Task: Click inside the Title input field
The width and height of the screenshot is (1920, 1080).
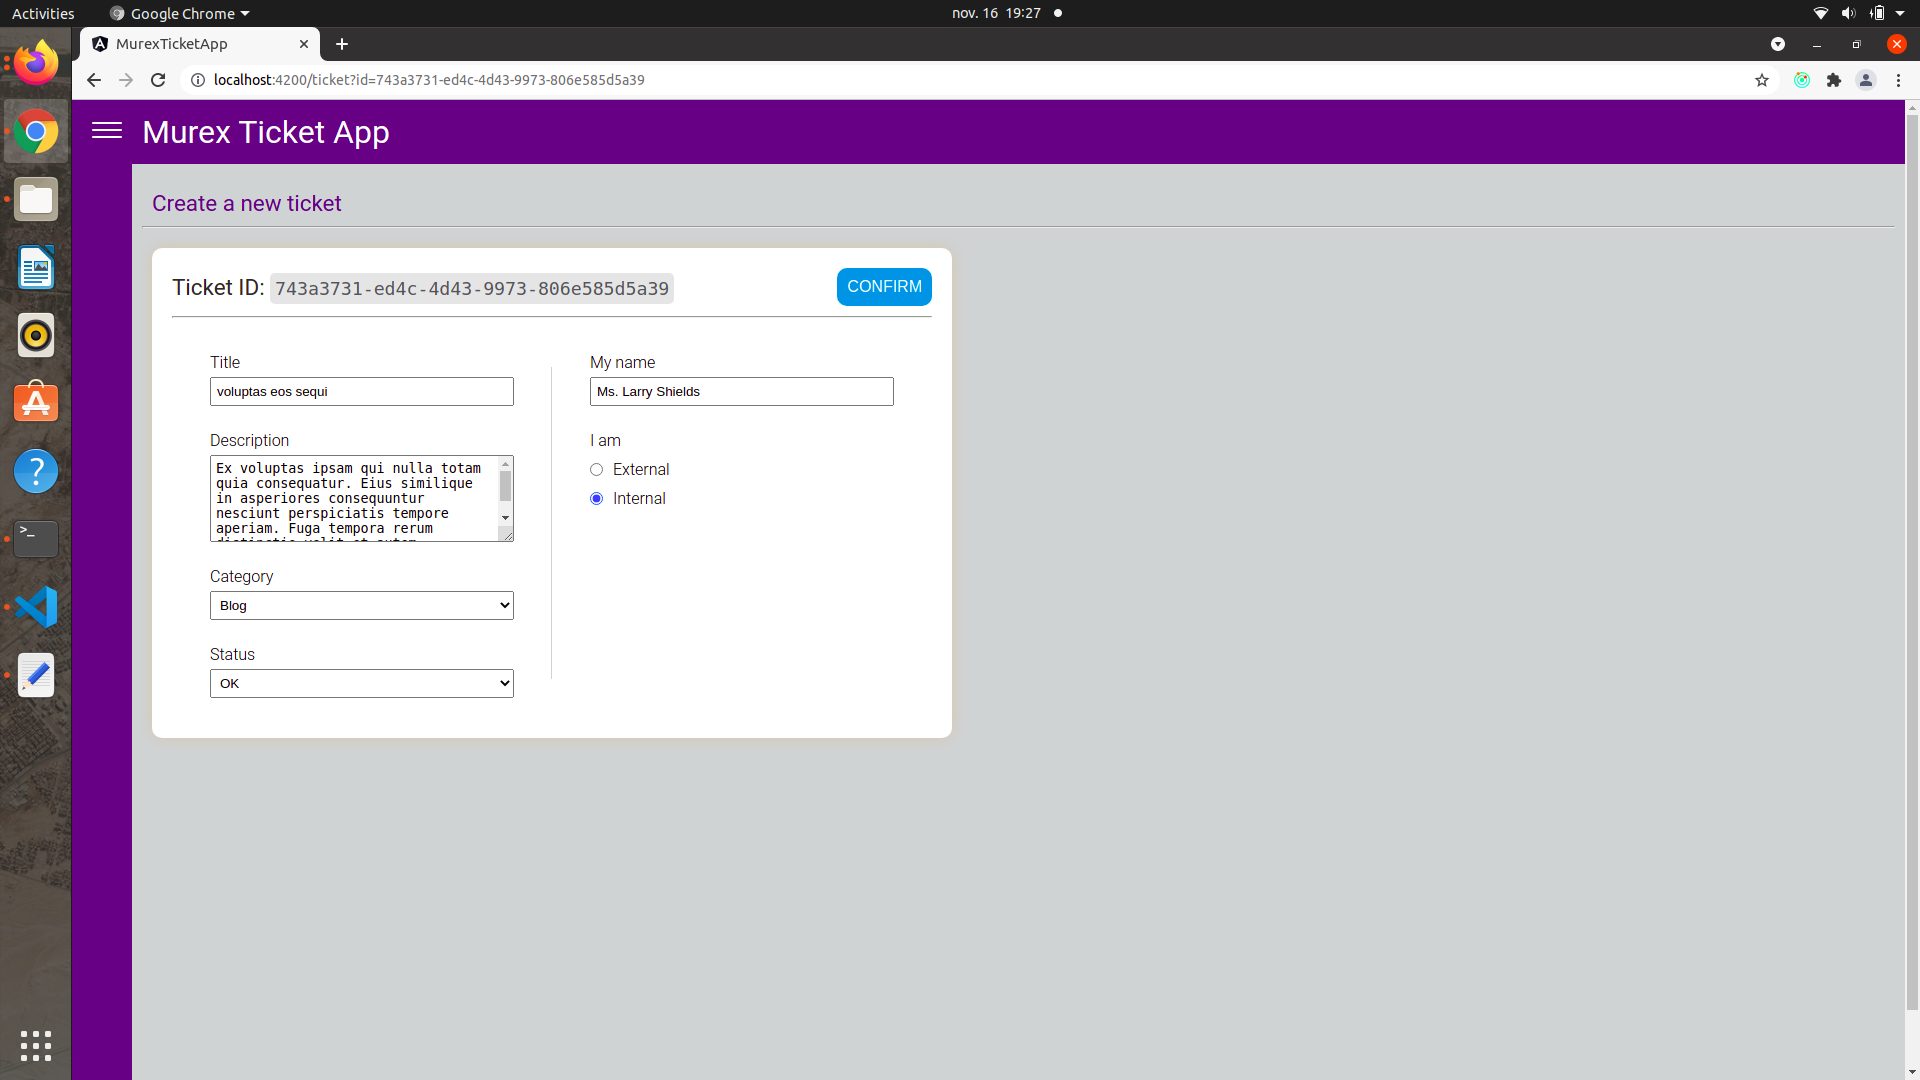Action: [361, 391]
